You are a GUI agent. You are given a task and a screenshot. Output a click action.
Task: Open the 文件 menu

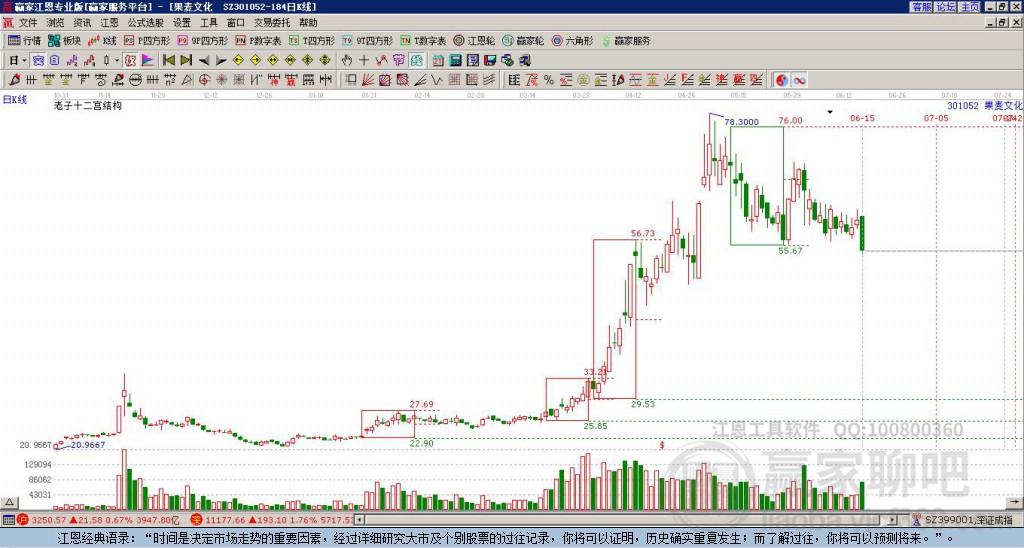(28, 23)
